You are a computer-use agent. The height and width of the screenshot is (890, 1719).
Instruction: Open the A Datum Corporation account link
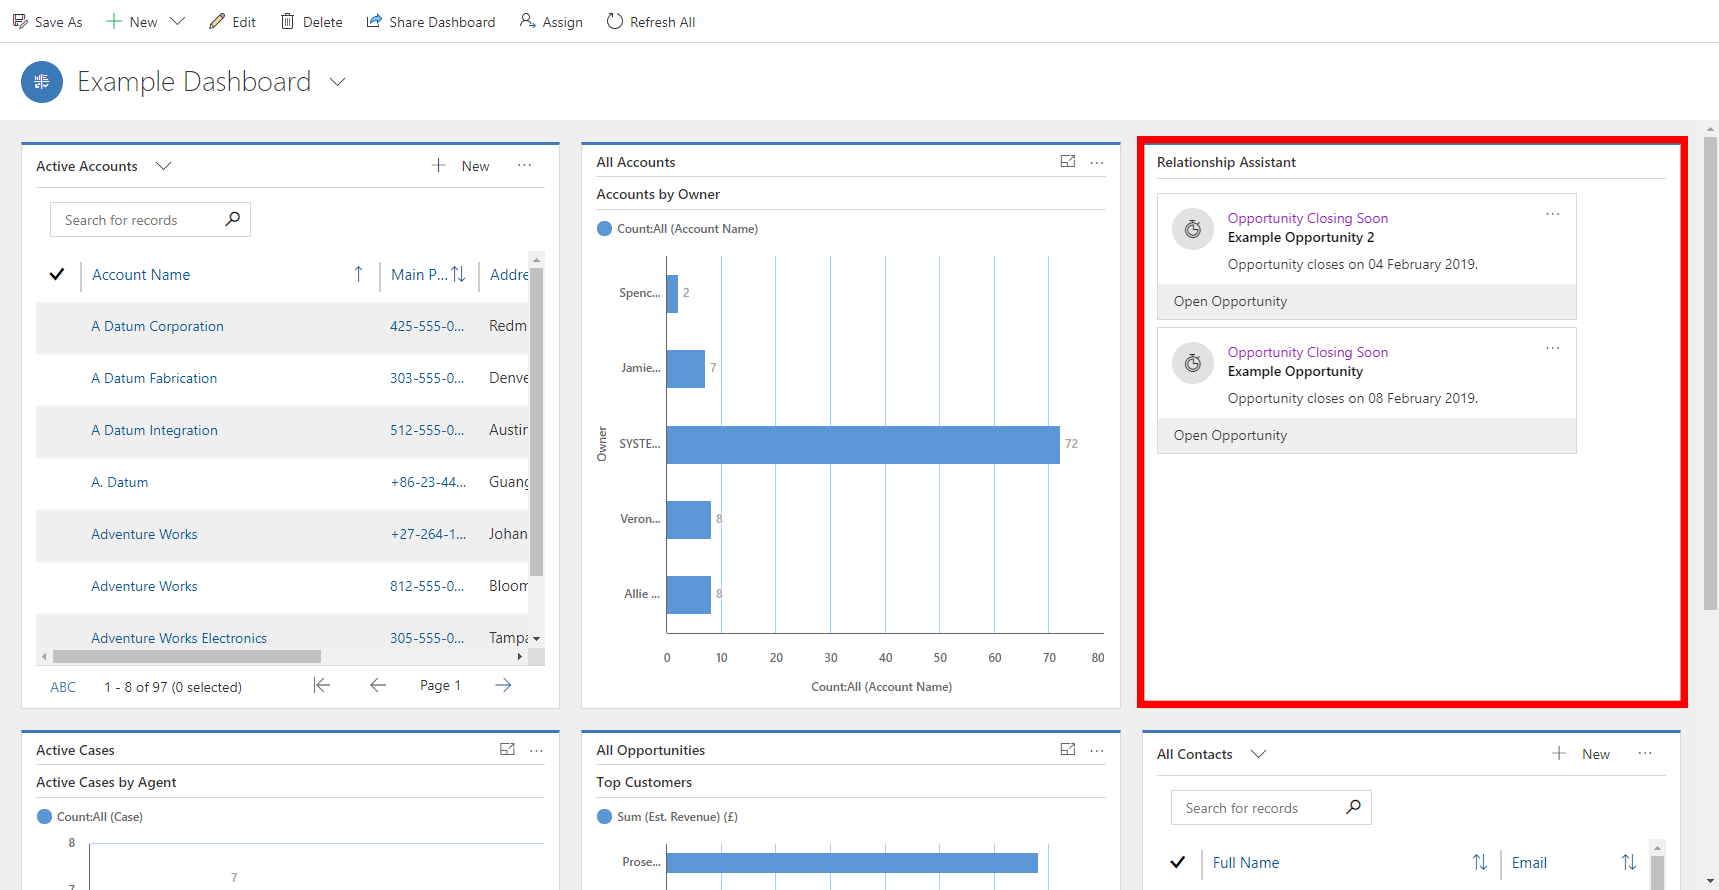pos(157,326)
